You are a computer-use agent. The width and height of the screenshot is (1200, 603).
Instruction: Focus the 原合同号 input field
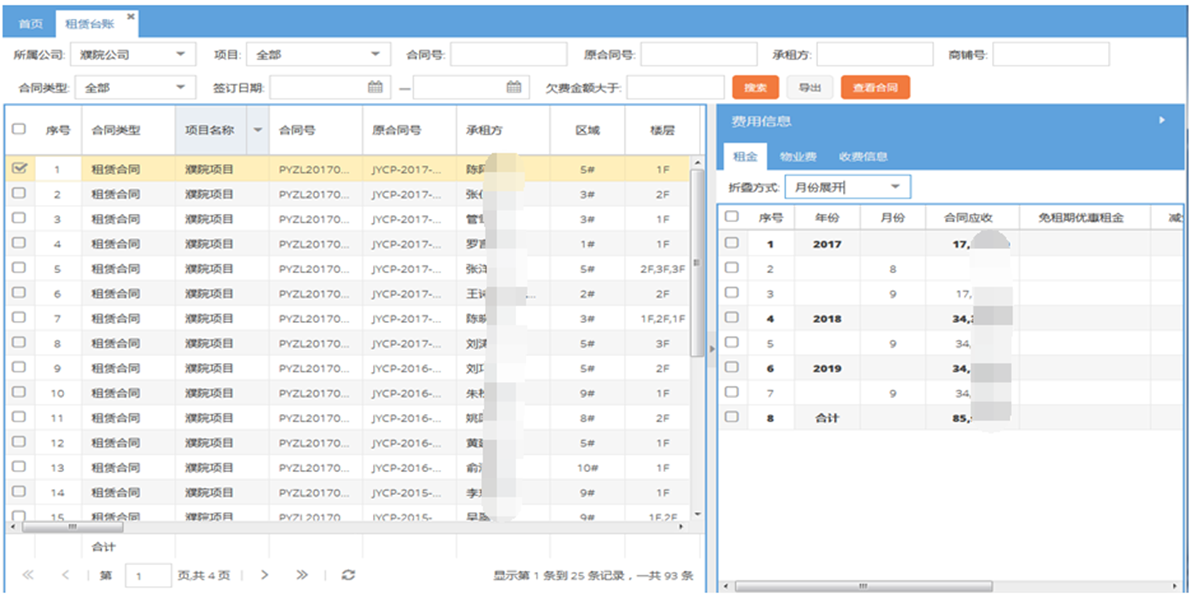[x=699, y=54]
